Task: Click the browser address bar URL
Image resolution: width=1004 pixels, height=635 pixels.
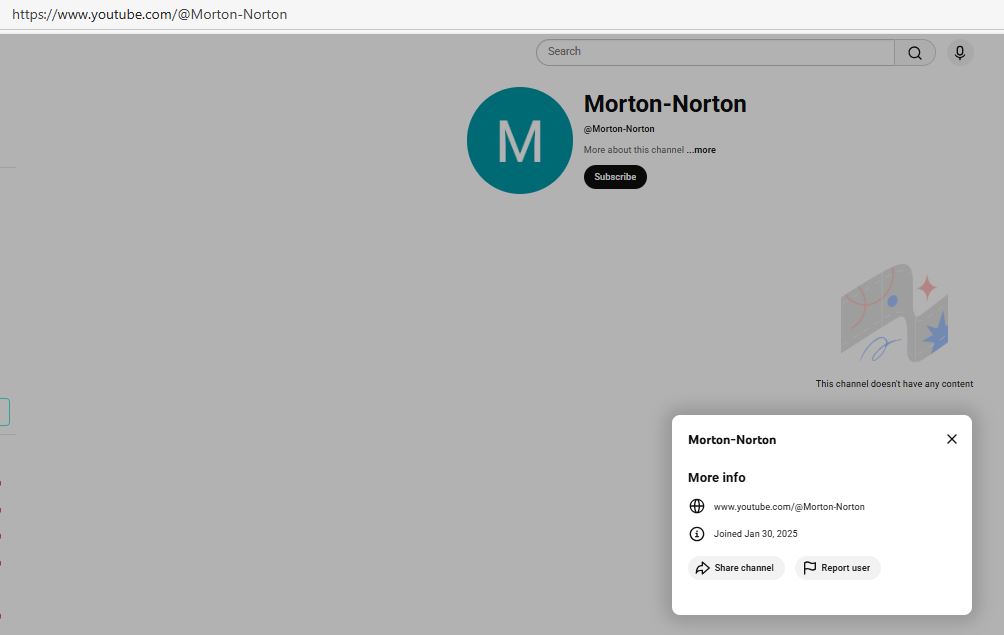Action: click(x=150, y=15)
